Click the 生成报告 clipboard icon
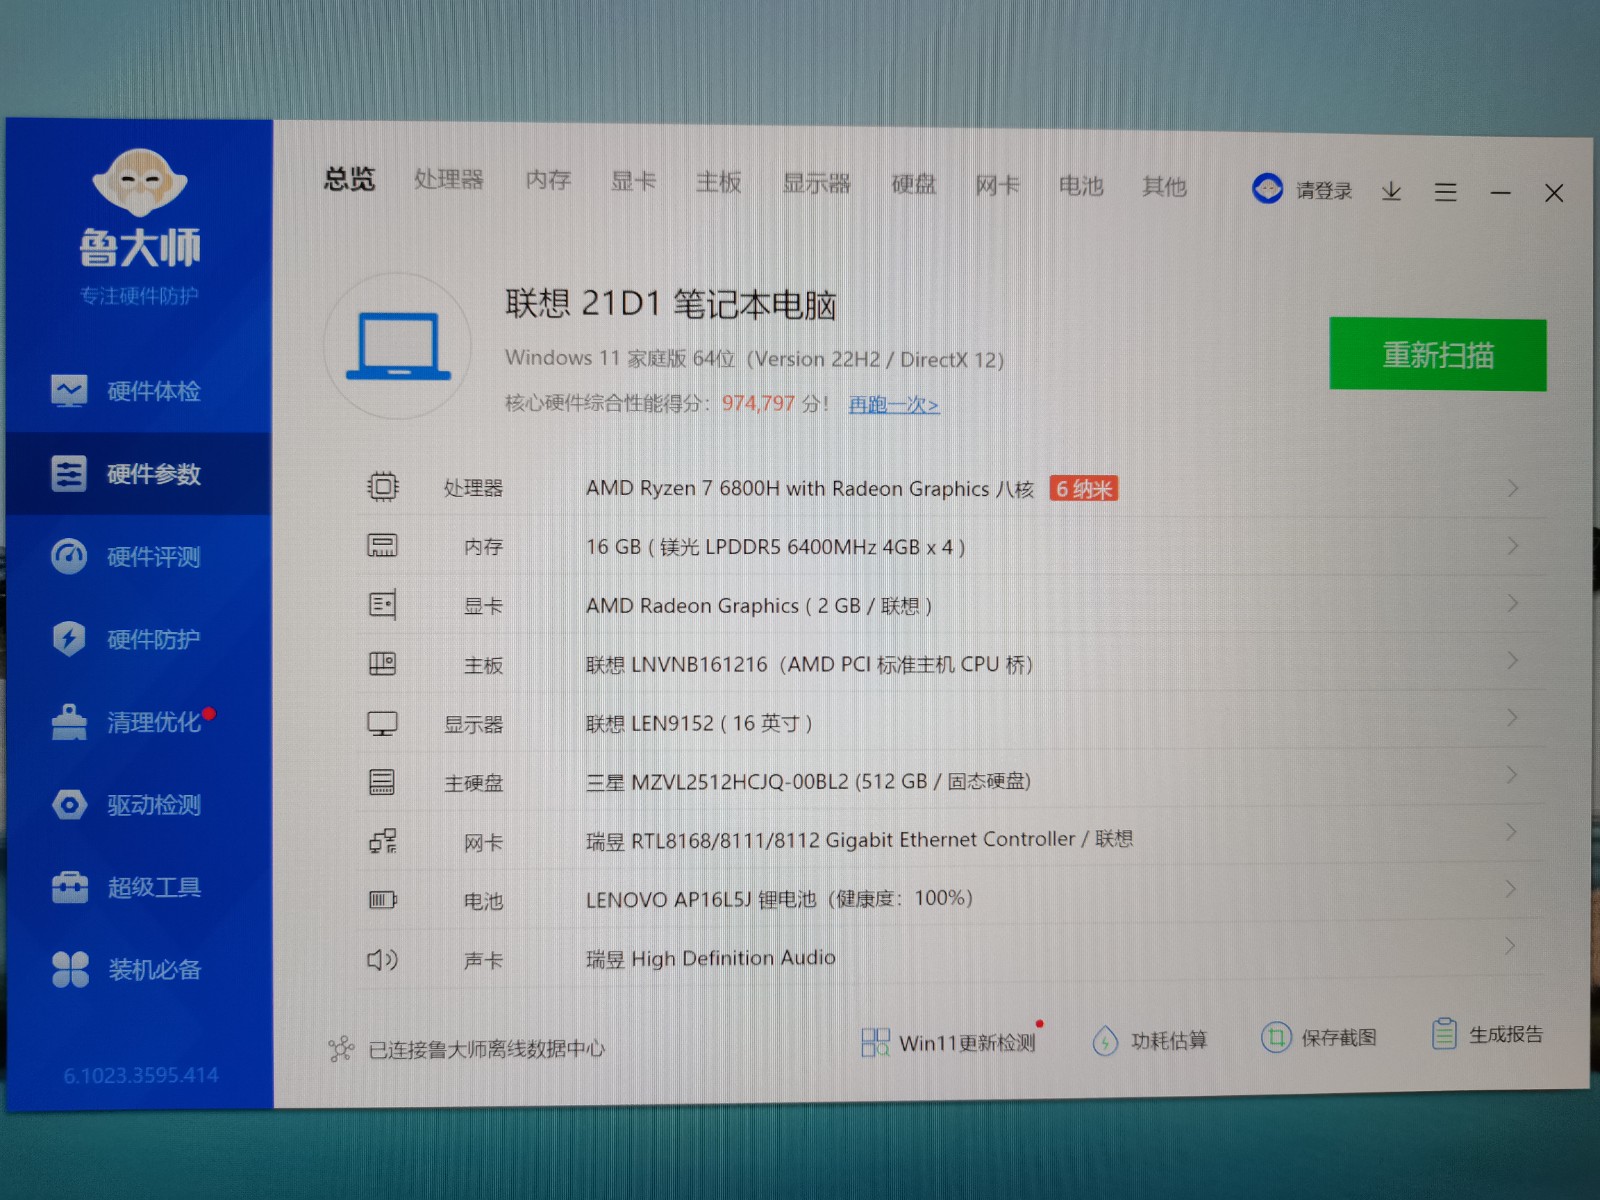 click(1444, 1034)
